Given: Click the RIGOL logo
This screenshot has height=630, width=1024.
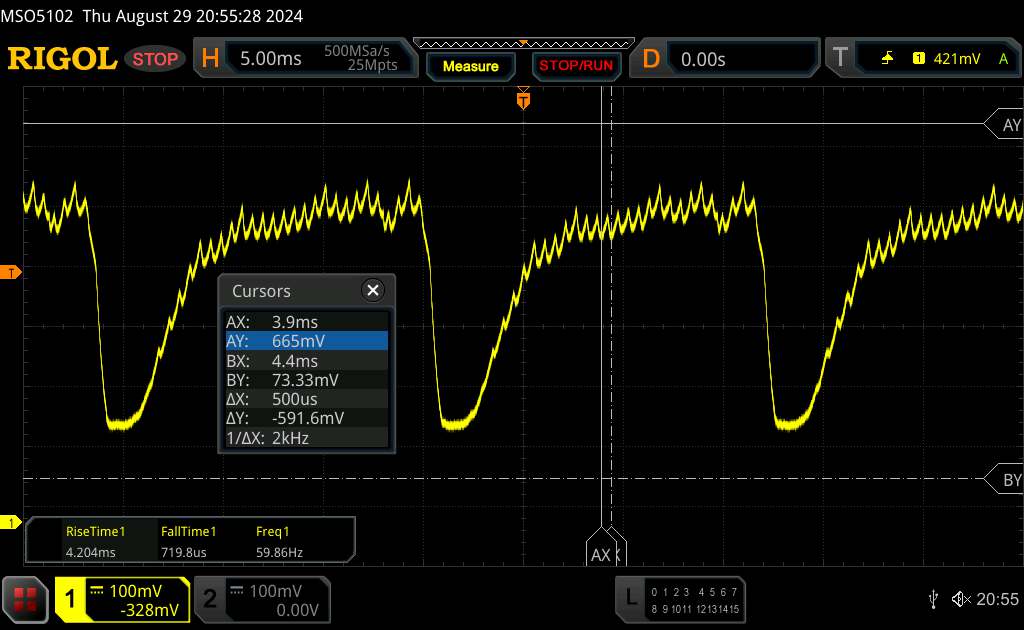Looking at the screenshot, I should [x=62, y=59].
